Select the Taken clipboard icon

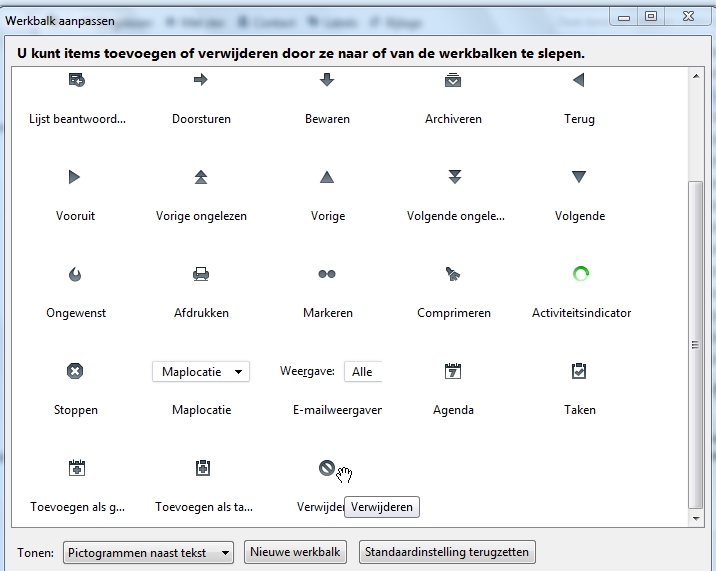[579, 371]
